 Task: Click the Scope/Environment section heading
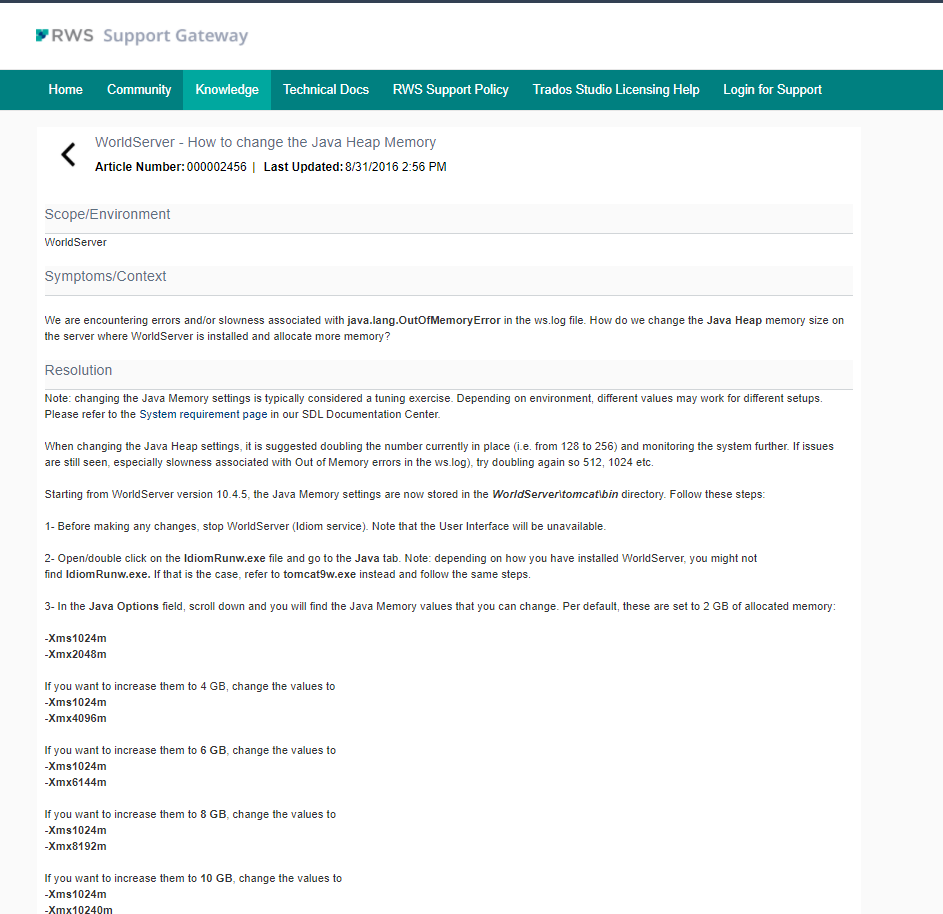pyautogui.click(x=107, y=215)
